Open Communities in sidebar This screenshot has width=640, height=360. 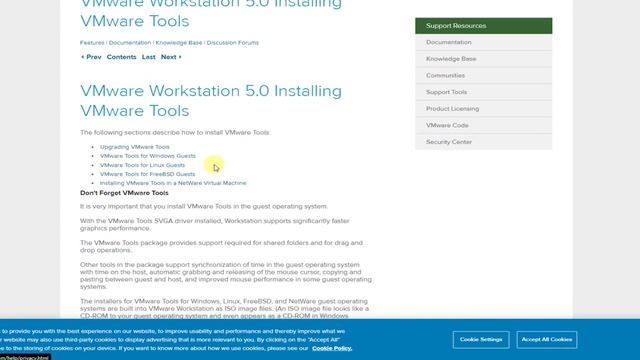tap(484, 76)
